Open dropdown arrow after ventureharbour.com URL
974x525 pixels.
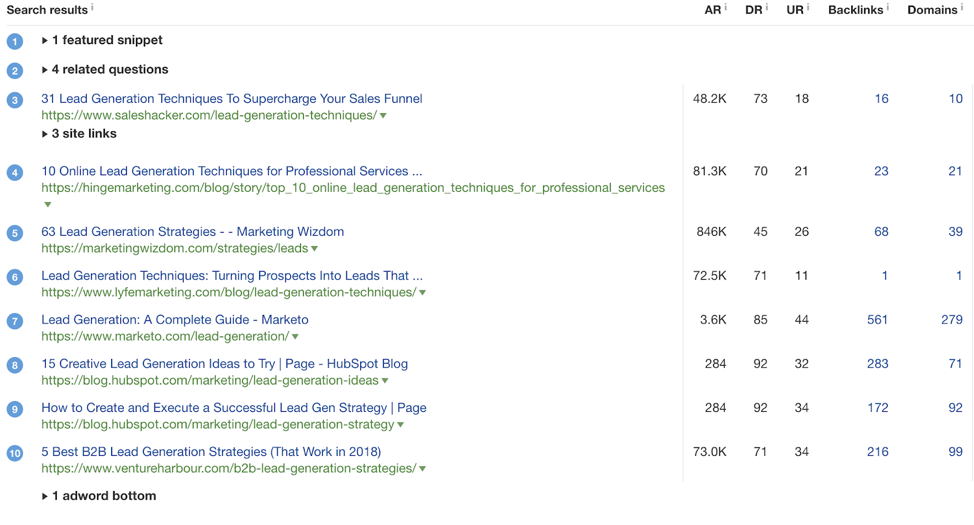click(x=422, y=469)
